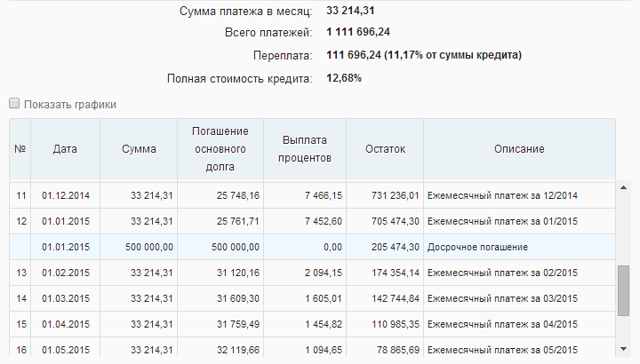The width and height of the screenshot is (640, 364).
Task: Click row number 13
Action: pos(21,273)
